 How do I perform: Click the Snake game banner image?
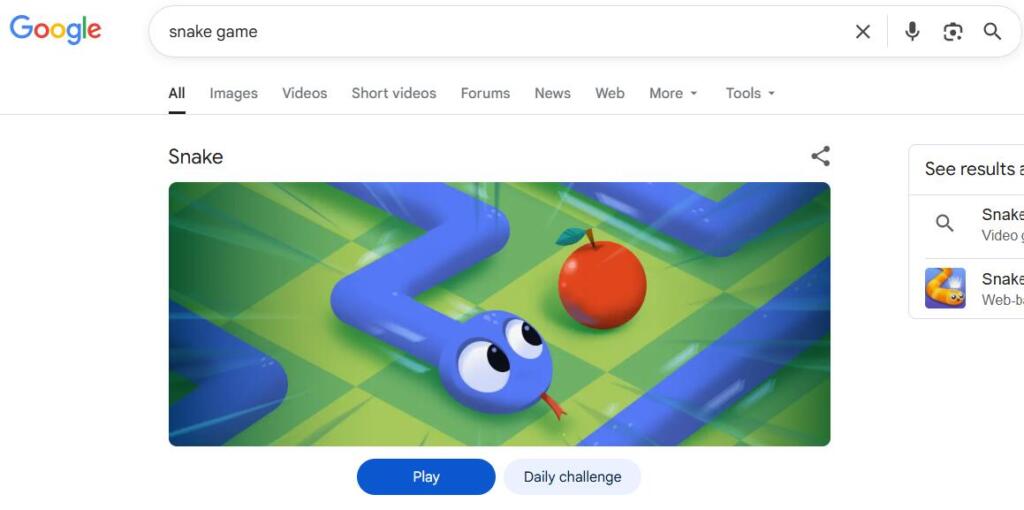[499, 314]
